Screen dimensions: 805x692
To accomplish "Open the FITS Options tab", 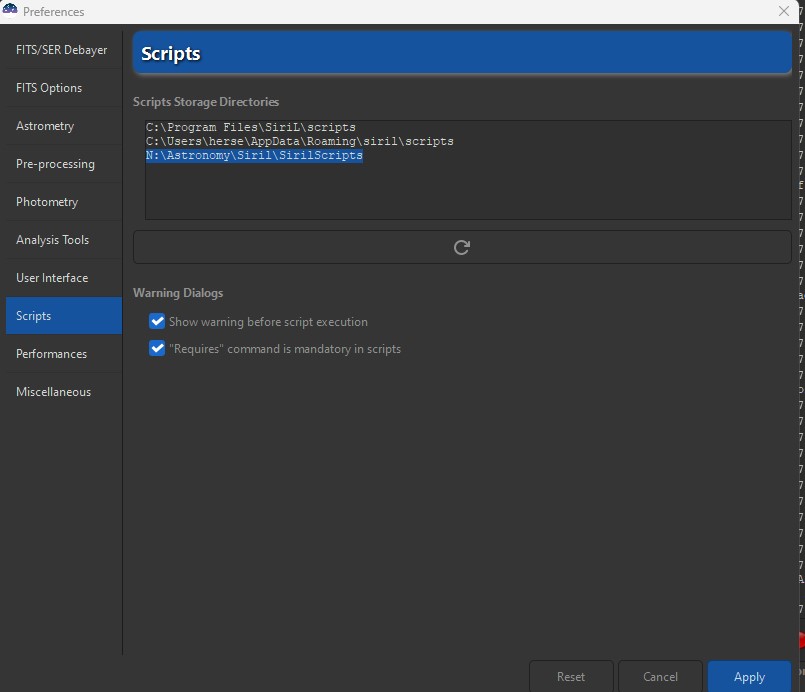I will tap(64, 88).
